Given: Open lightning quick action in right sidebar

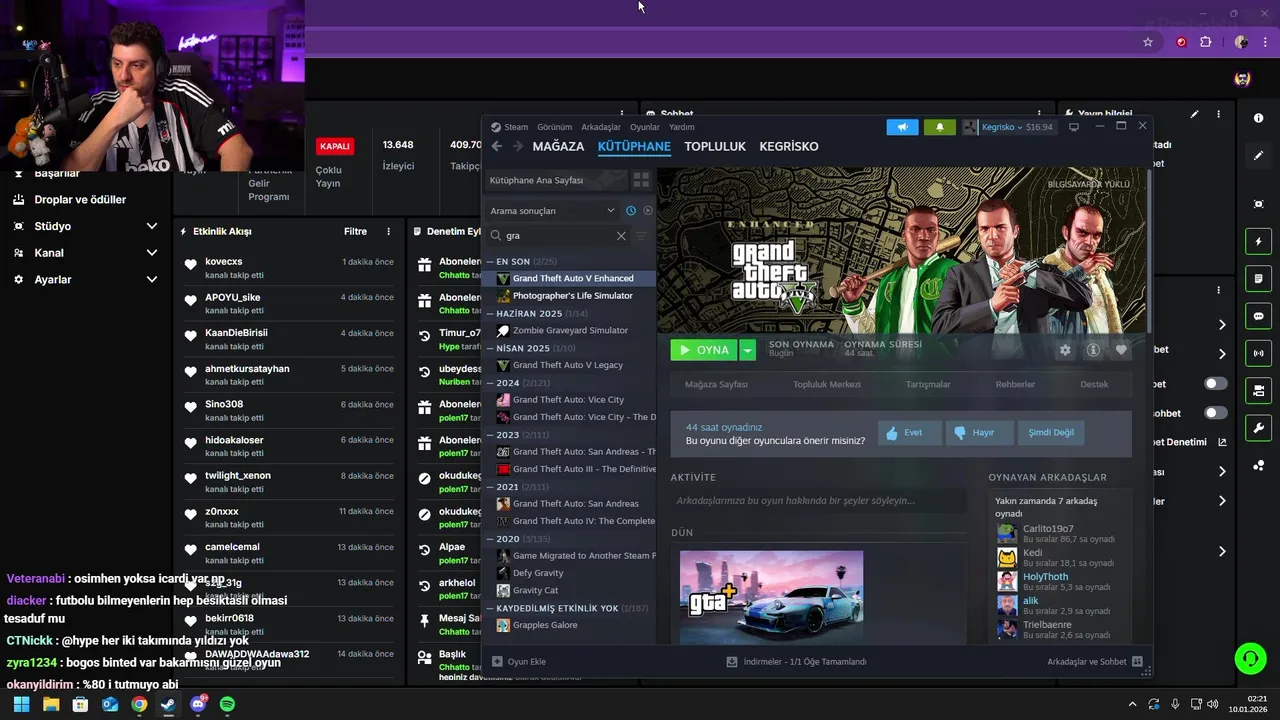Looking at the screenshot, I should tap(1258, 241).
